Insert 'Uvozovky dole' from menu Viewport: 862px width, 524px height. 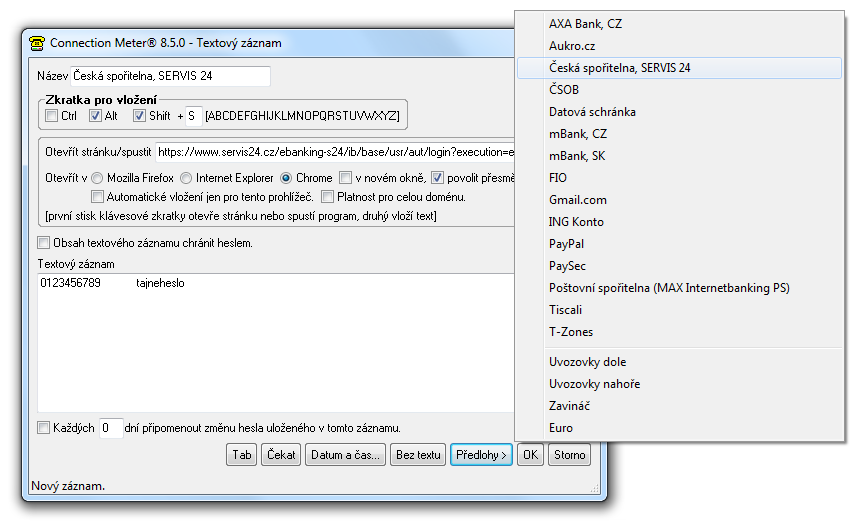[x=679, y=362]
